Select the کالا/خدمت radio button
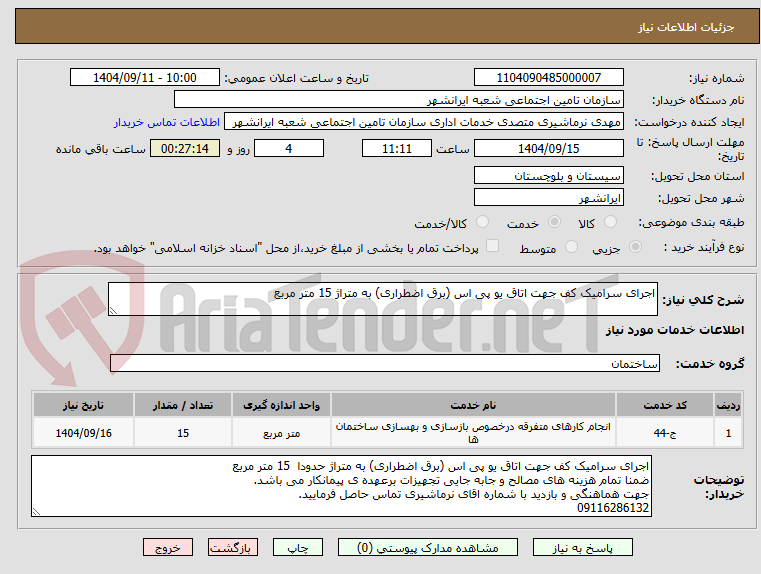The width and height of the screenshot is (761, 574). click(x=482, y=222)
